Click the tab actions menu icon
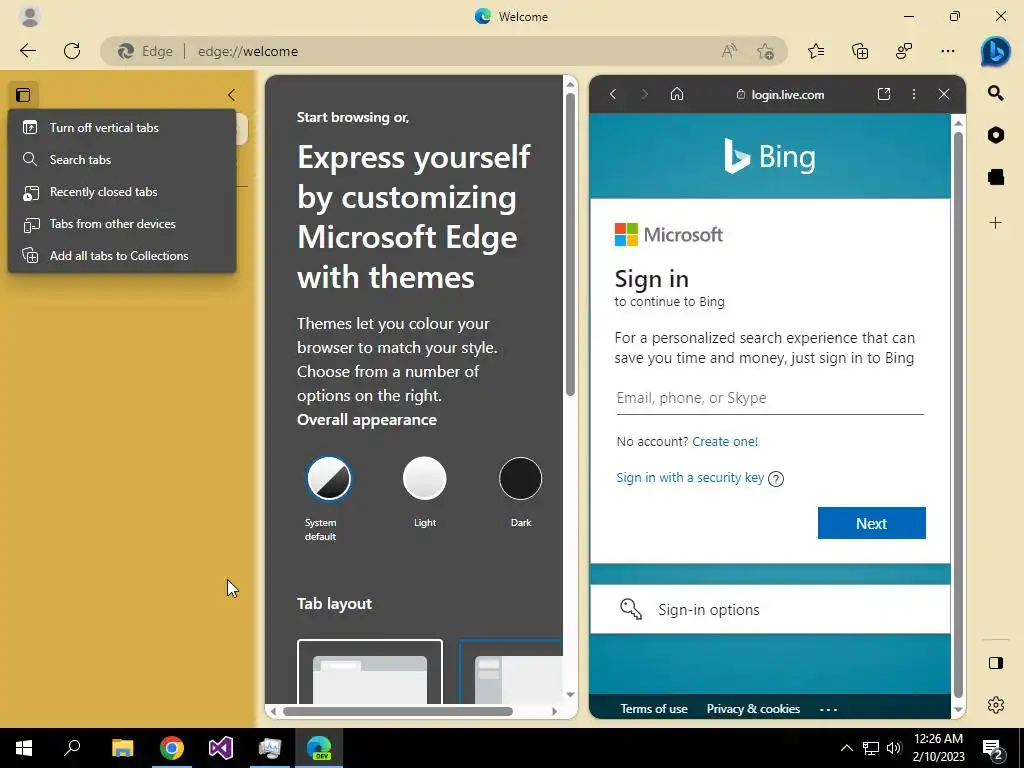The width and height of the screenshot is (1024, 768). 24,95
